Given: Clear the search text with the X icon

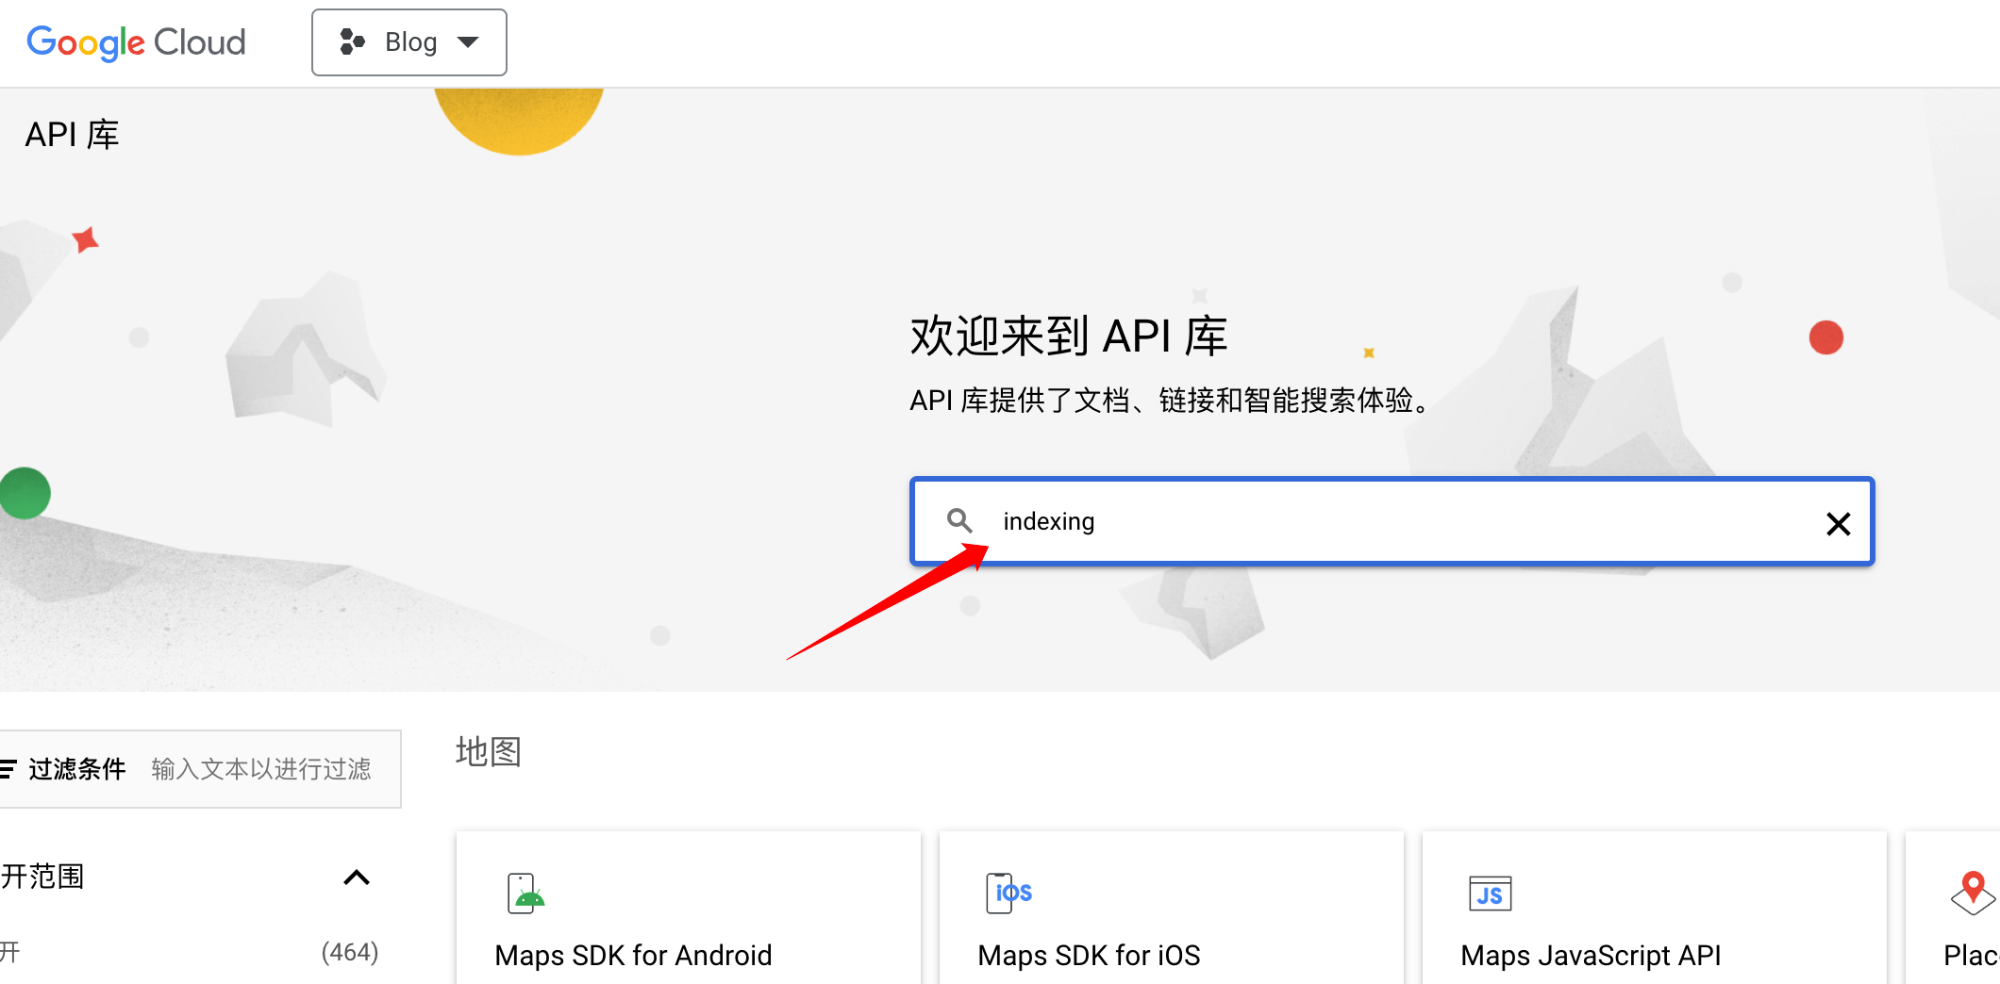Looking at the screenshot, I should (1838, 523).
